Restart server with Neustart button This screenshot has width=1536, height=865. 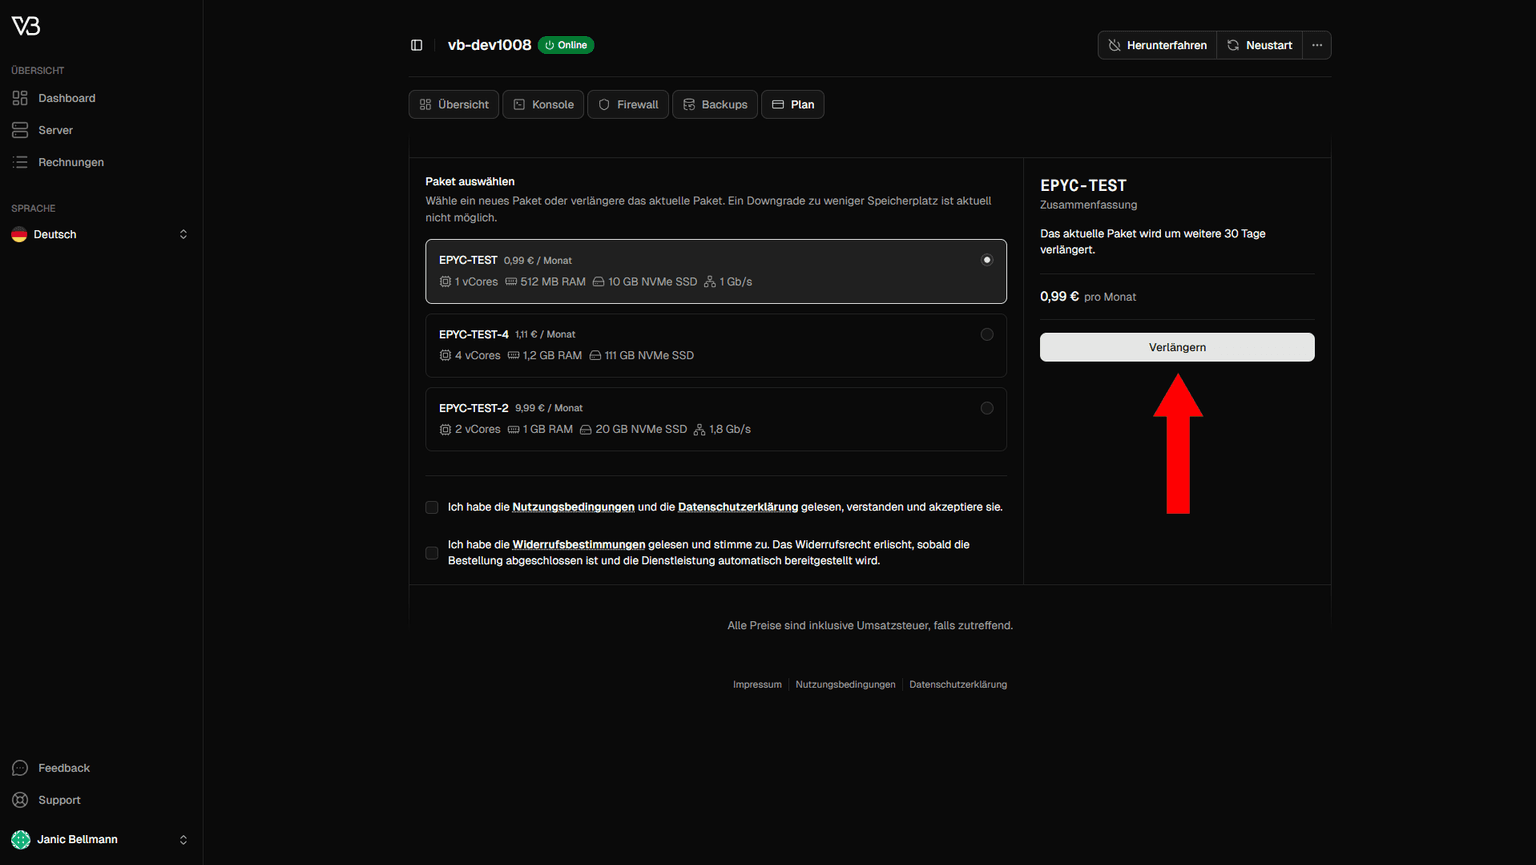click(1259, 45)
